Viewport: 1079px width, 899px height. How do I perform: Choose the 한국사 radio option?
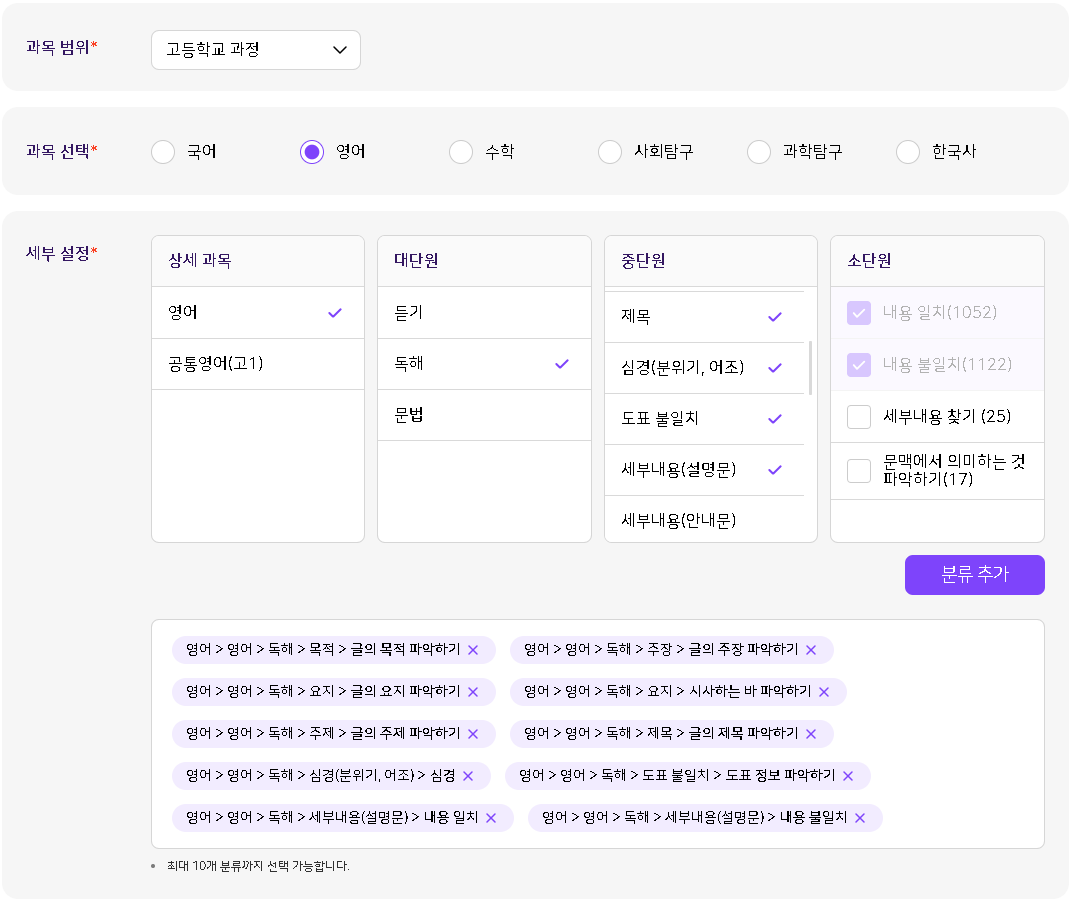coord(908,152)
